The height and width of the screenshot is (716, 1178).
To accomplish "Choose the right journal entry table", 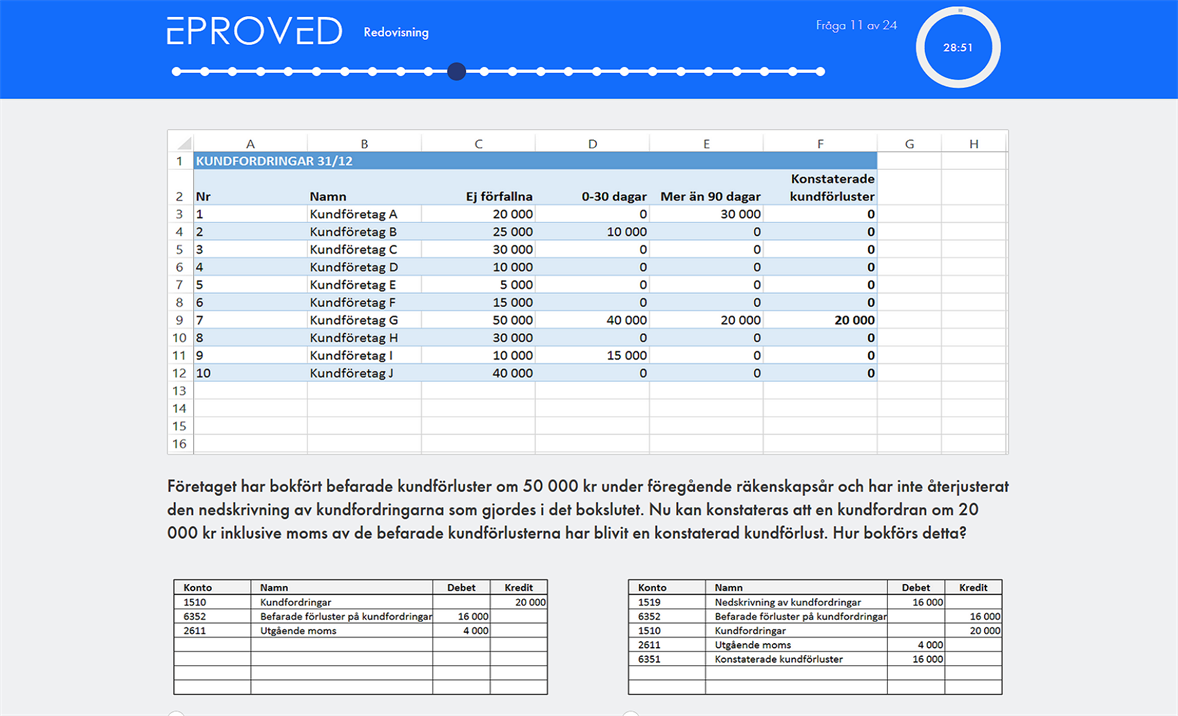I will pos(815,637).
